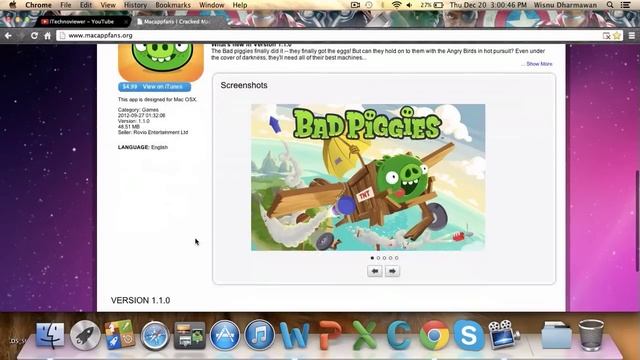Select second screenshot pagination dot

[378, 258]
